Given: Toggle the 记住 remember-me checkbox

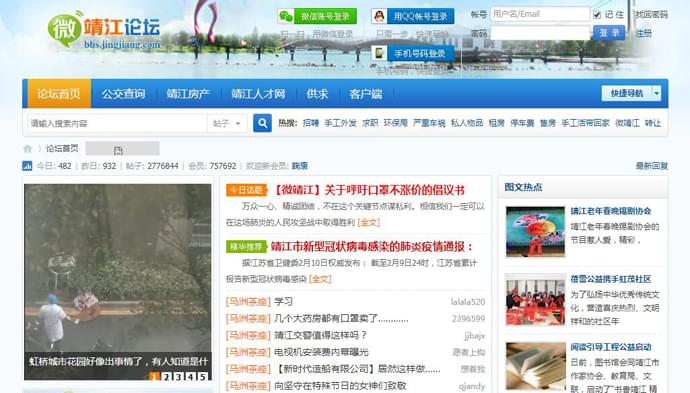Looking at the screenshot, I should 597,15.
